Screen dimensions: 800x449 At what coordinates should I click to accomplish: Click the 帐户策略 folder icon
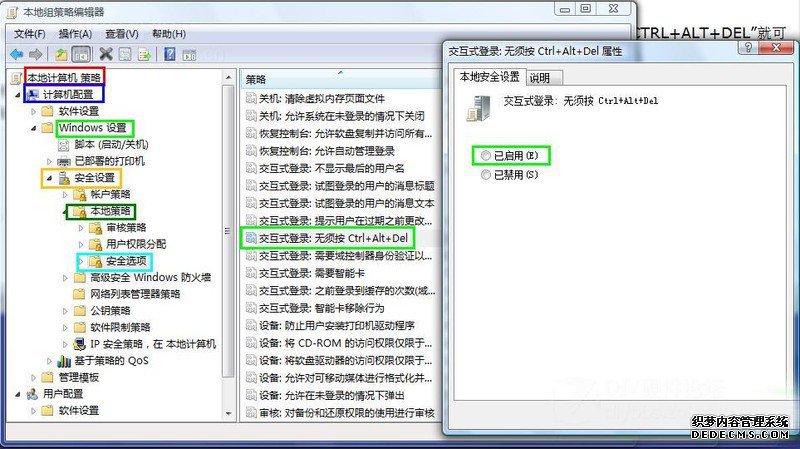pos(80,195)
